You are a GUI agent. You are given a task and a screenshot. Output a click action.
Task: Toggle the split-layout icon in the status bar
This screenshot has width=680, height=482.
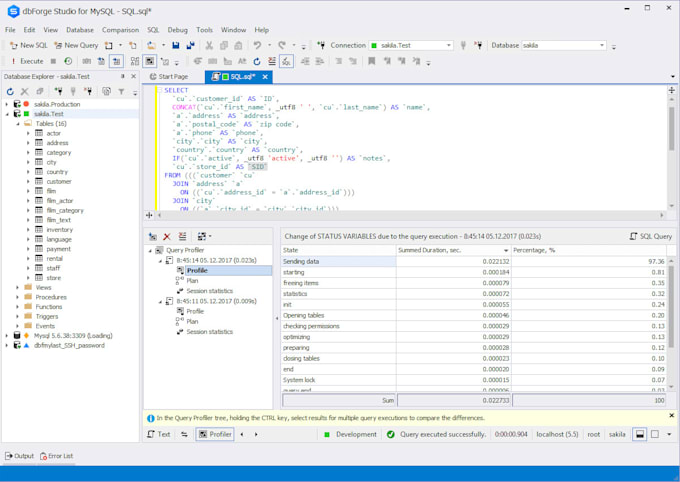tap(639, 434)
